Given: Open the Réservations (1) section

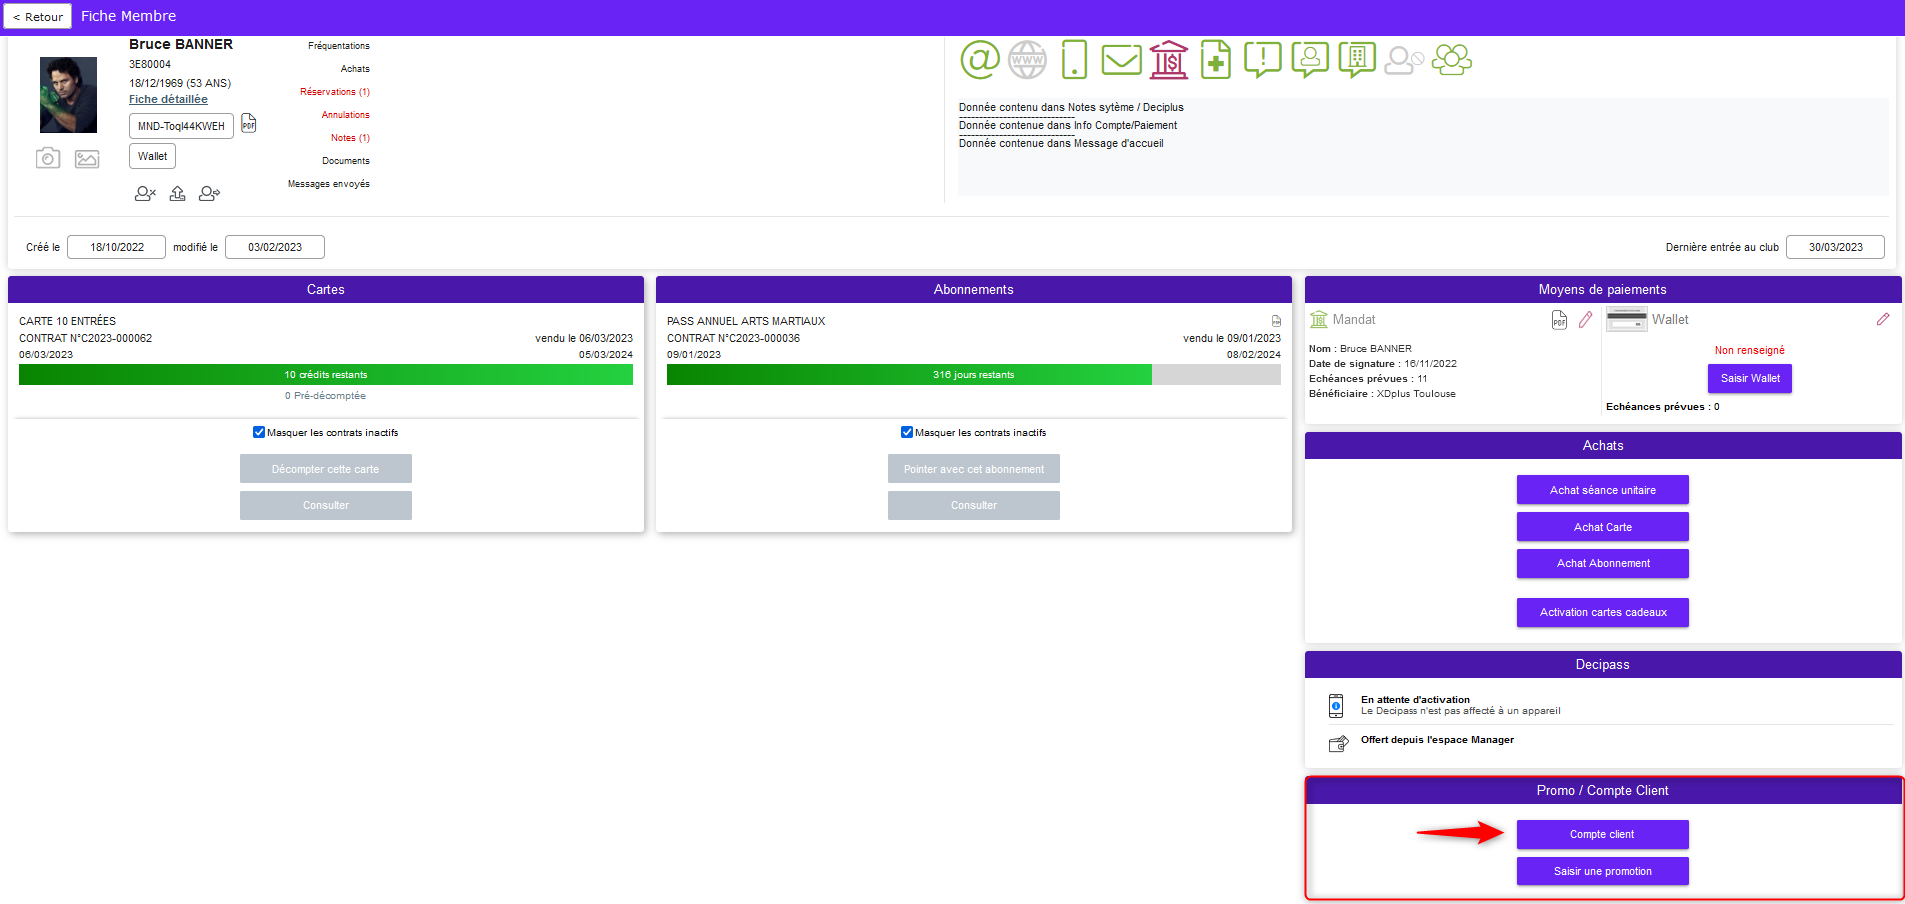Looking at the screenshot, I should (x=335, y=92).
